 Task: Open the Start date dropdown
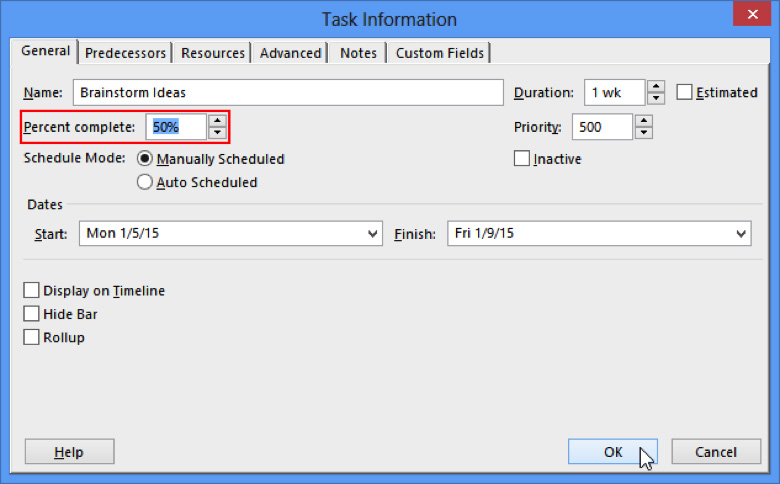[x=372, y=234]
